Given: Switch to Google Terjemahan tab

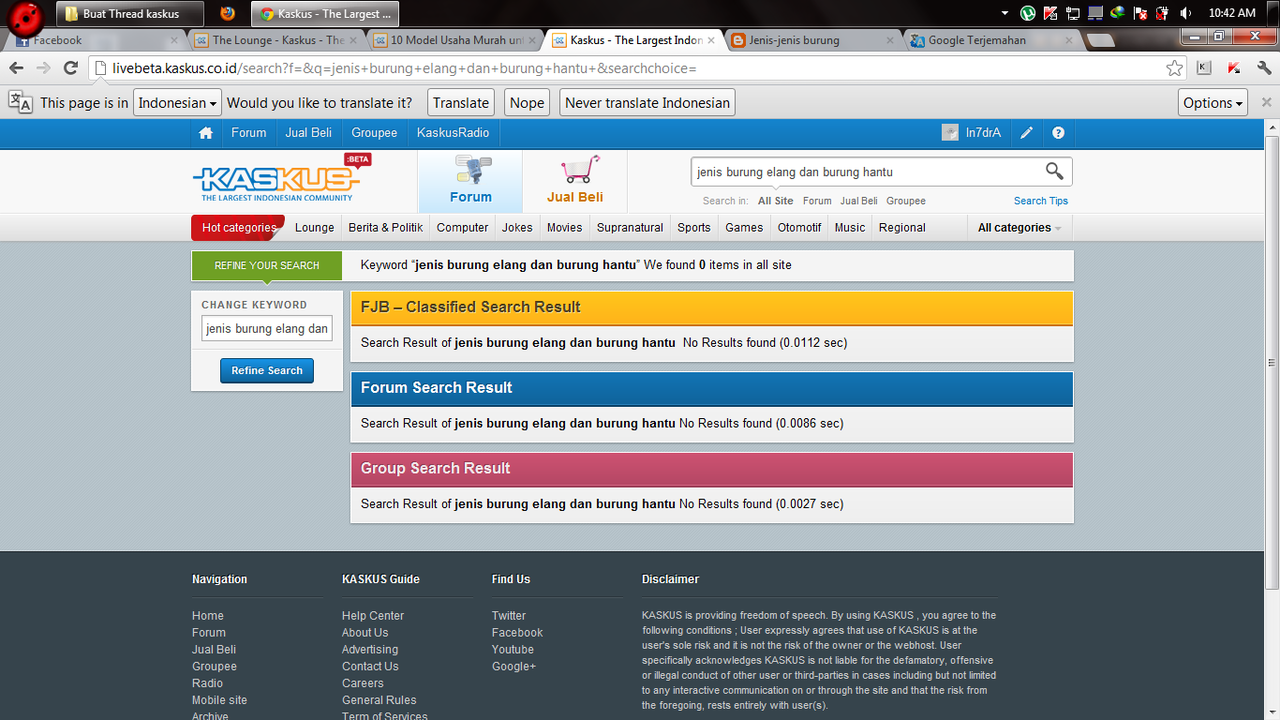Looking at the screenshot, I should [x=992, y=40].
